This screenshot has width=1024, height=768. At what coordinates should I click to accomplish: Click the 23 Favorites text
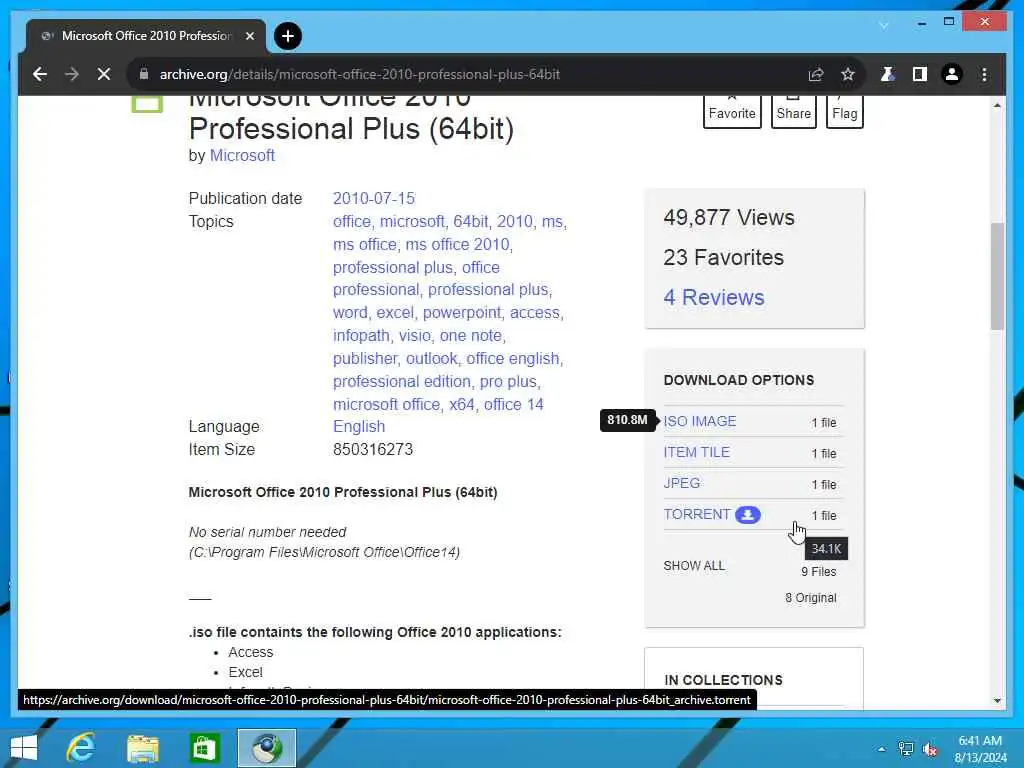(x=724, y=257)
